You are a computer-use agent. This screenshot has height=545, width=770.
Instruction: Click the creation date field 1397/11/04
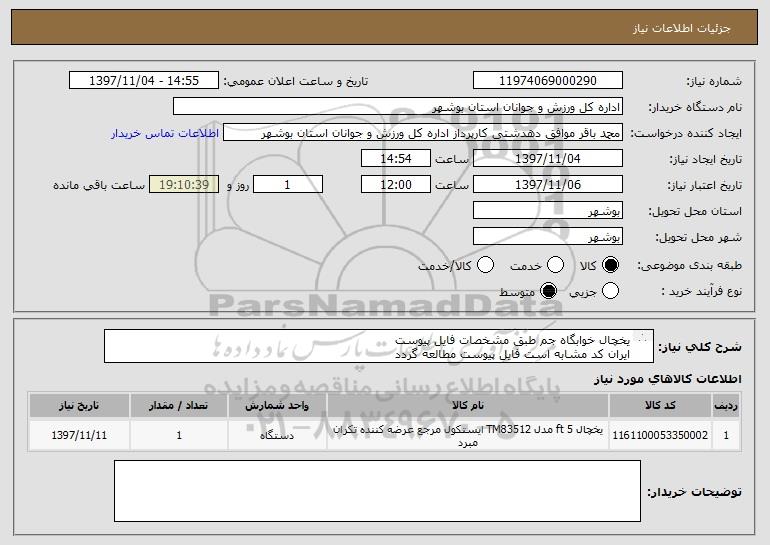[x=548, y=159]
